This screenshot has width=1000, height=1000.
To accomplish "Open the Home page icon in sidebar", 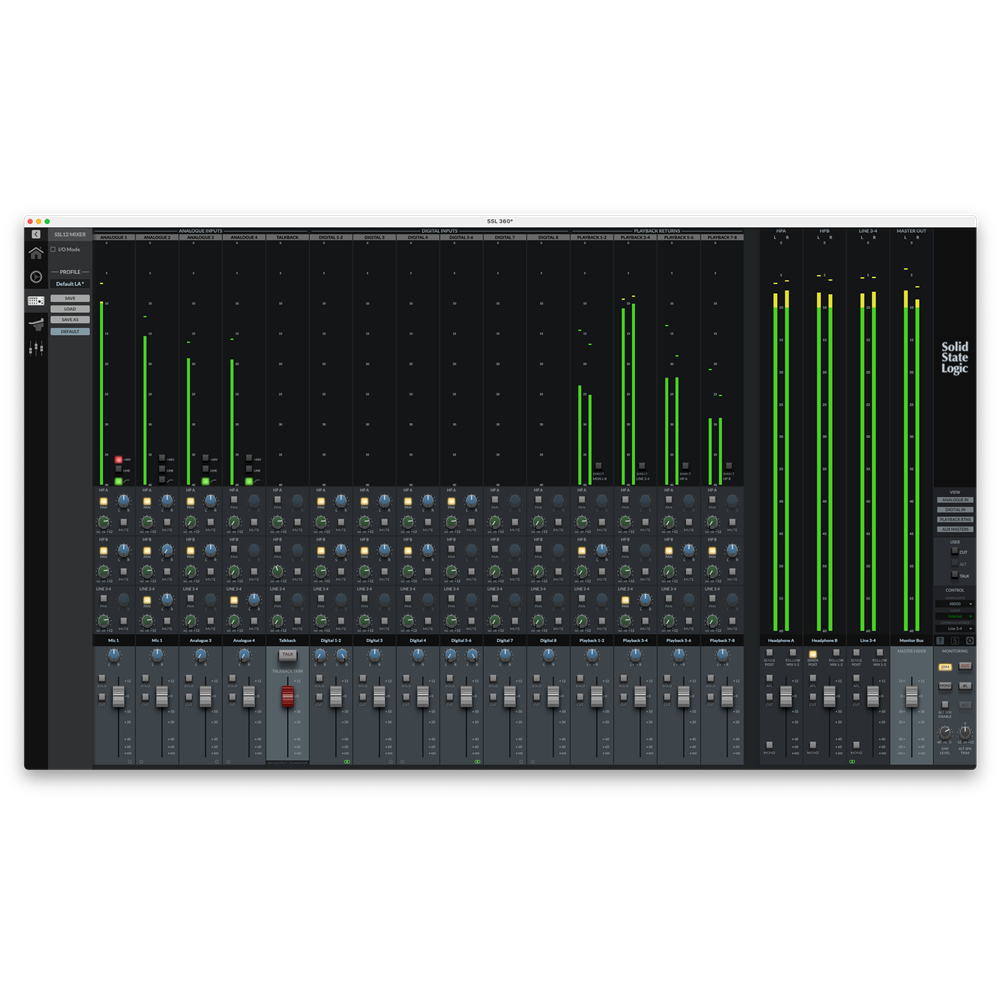I will (x=36, y=253).
